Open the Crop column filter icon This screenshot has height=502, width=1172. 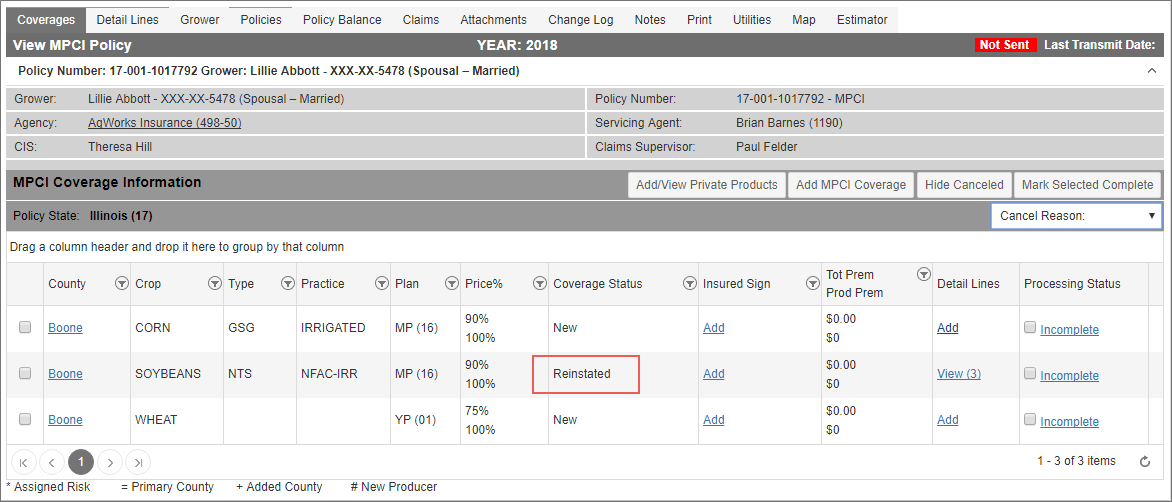click(215, 284)
